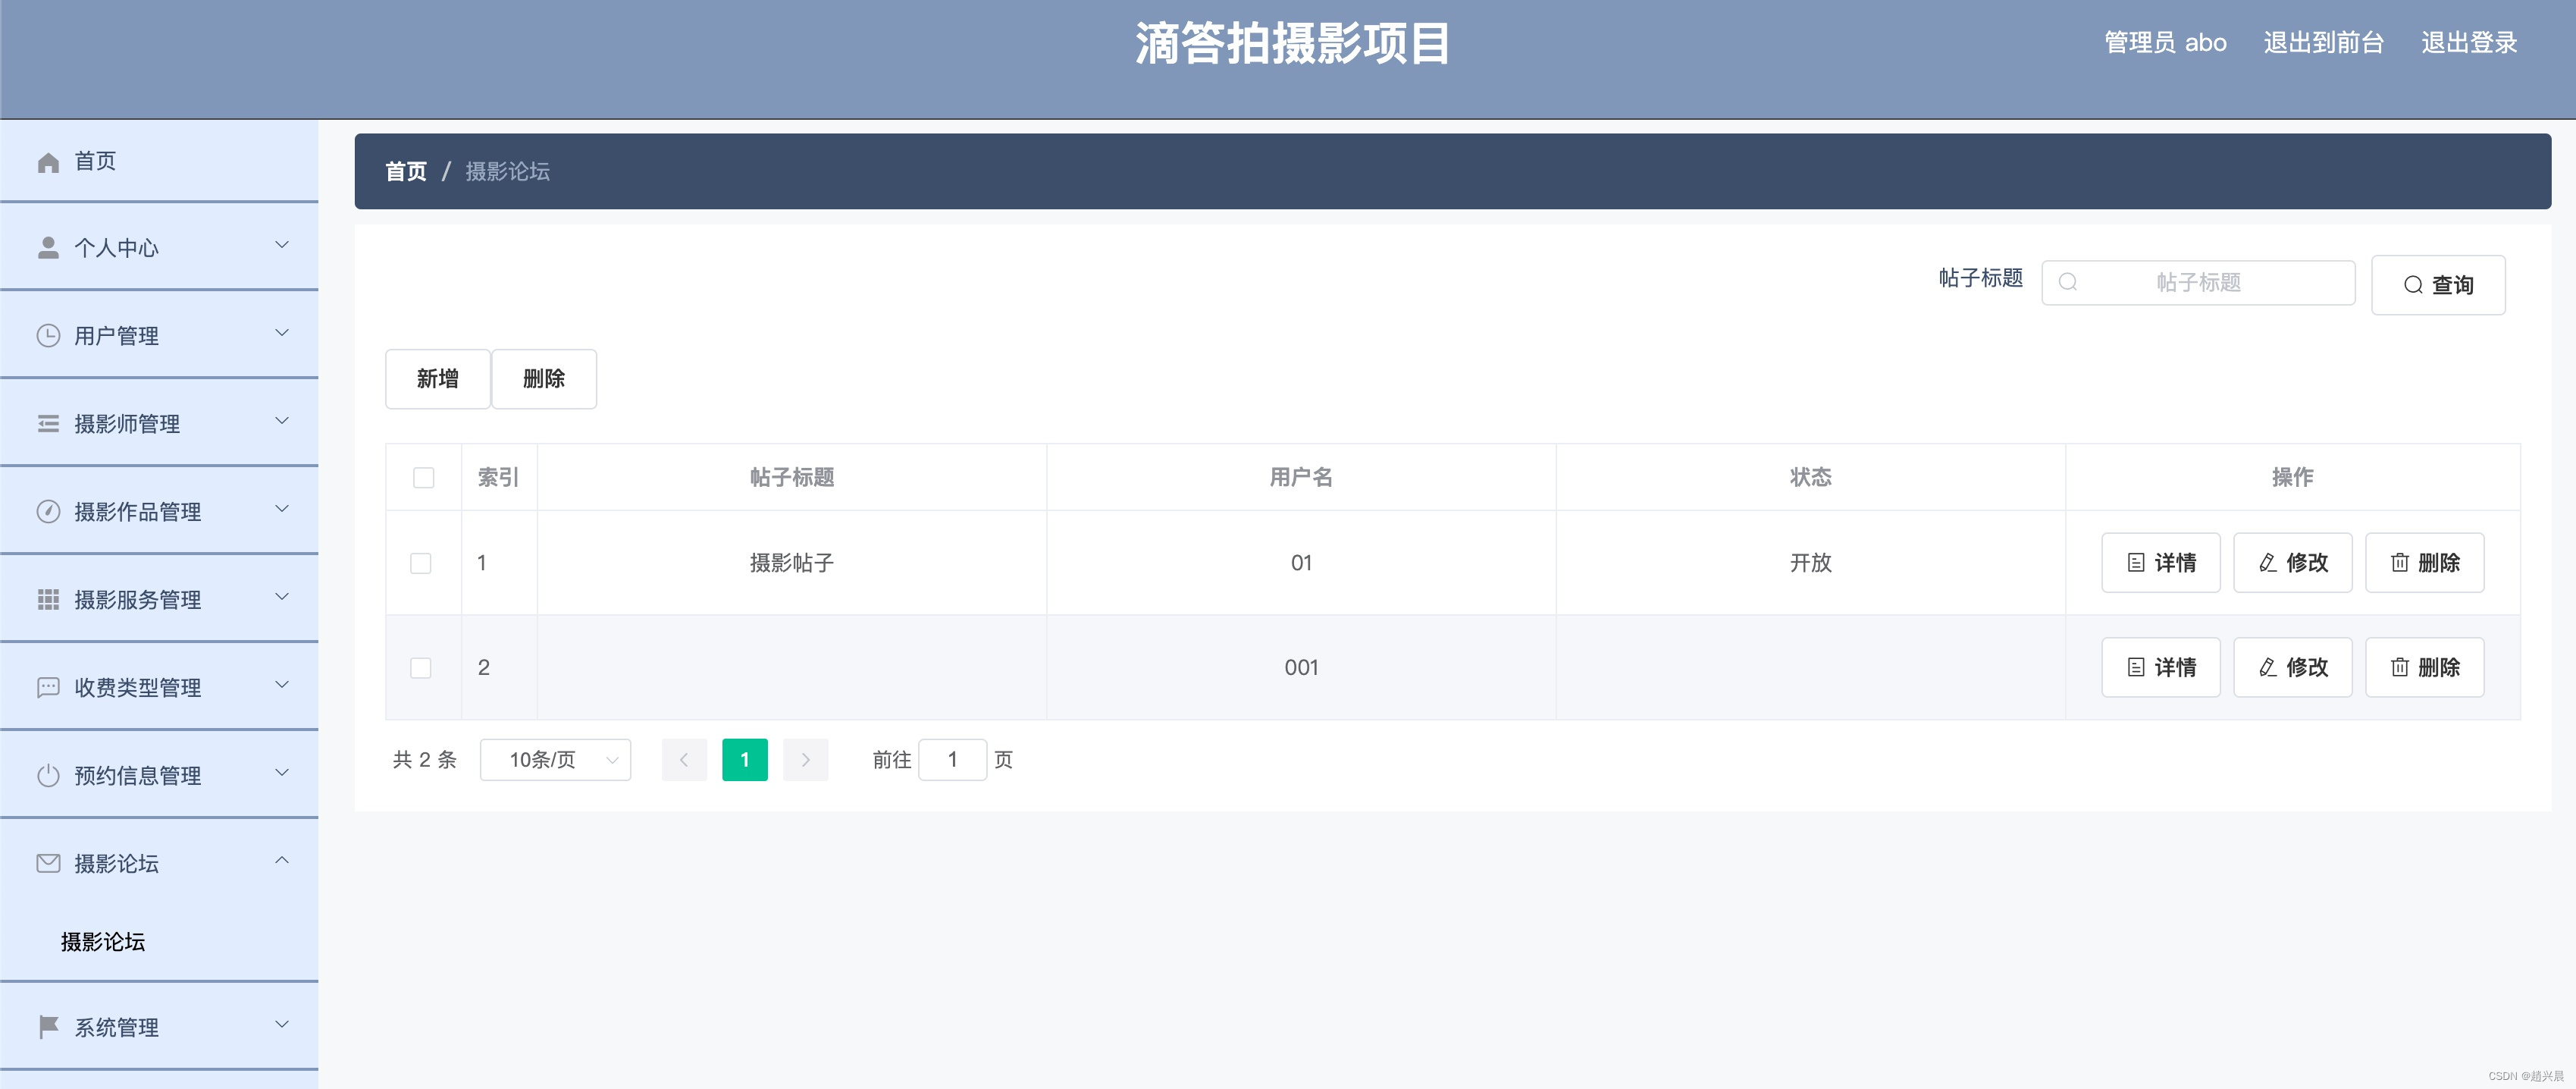Expand the 摄影作品管理 menu chevron

coord(282,509)
